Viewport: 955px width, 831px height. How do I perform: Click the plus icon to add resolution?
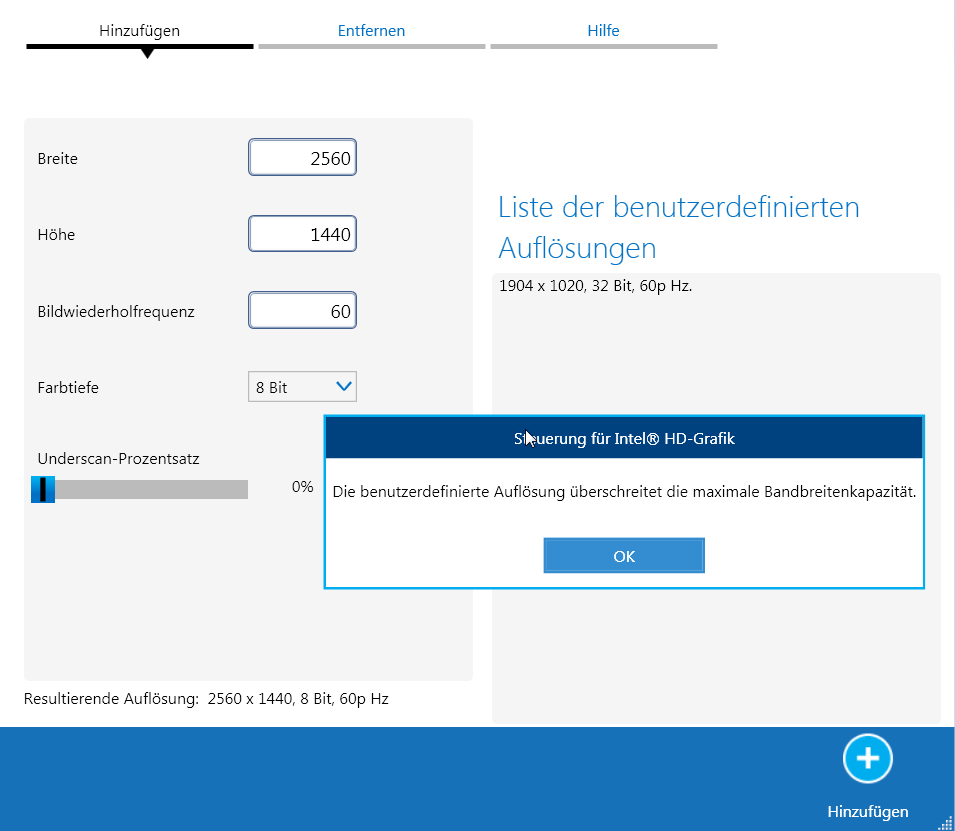[x=867, y=758]
